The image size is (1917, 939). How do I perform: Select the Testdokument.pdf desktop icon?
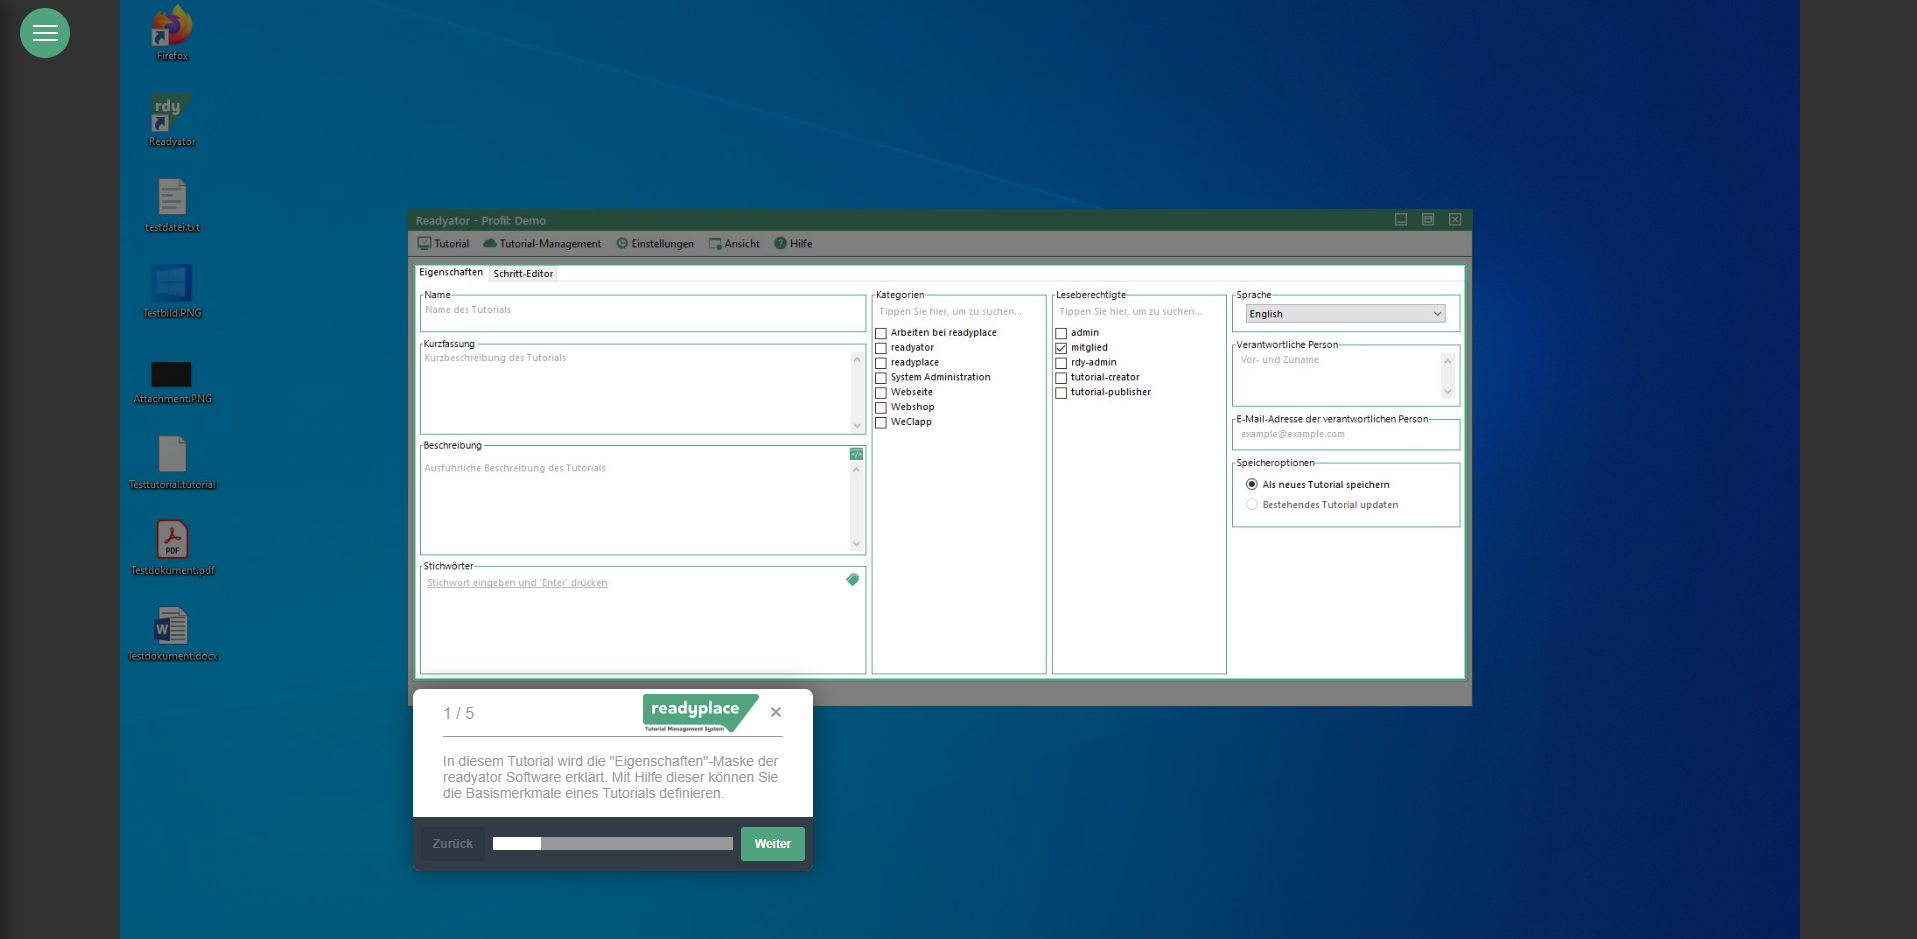(x=172, y=541)
